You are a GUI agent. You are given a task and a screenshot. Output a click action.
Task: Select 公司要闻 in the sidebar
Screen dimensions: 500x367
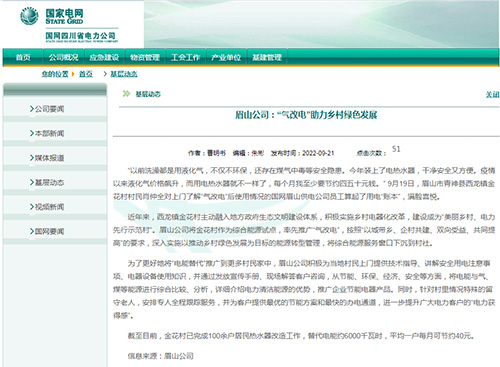49,109
